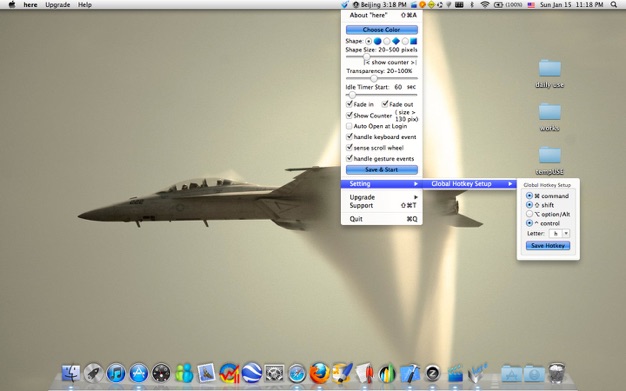This screenshot has height=391, width=626.
Task: Expand the Global Hotkey Setup submenu
Action: pos(470,184)
